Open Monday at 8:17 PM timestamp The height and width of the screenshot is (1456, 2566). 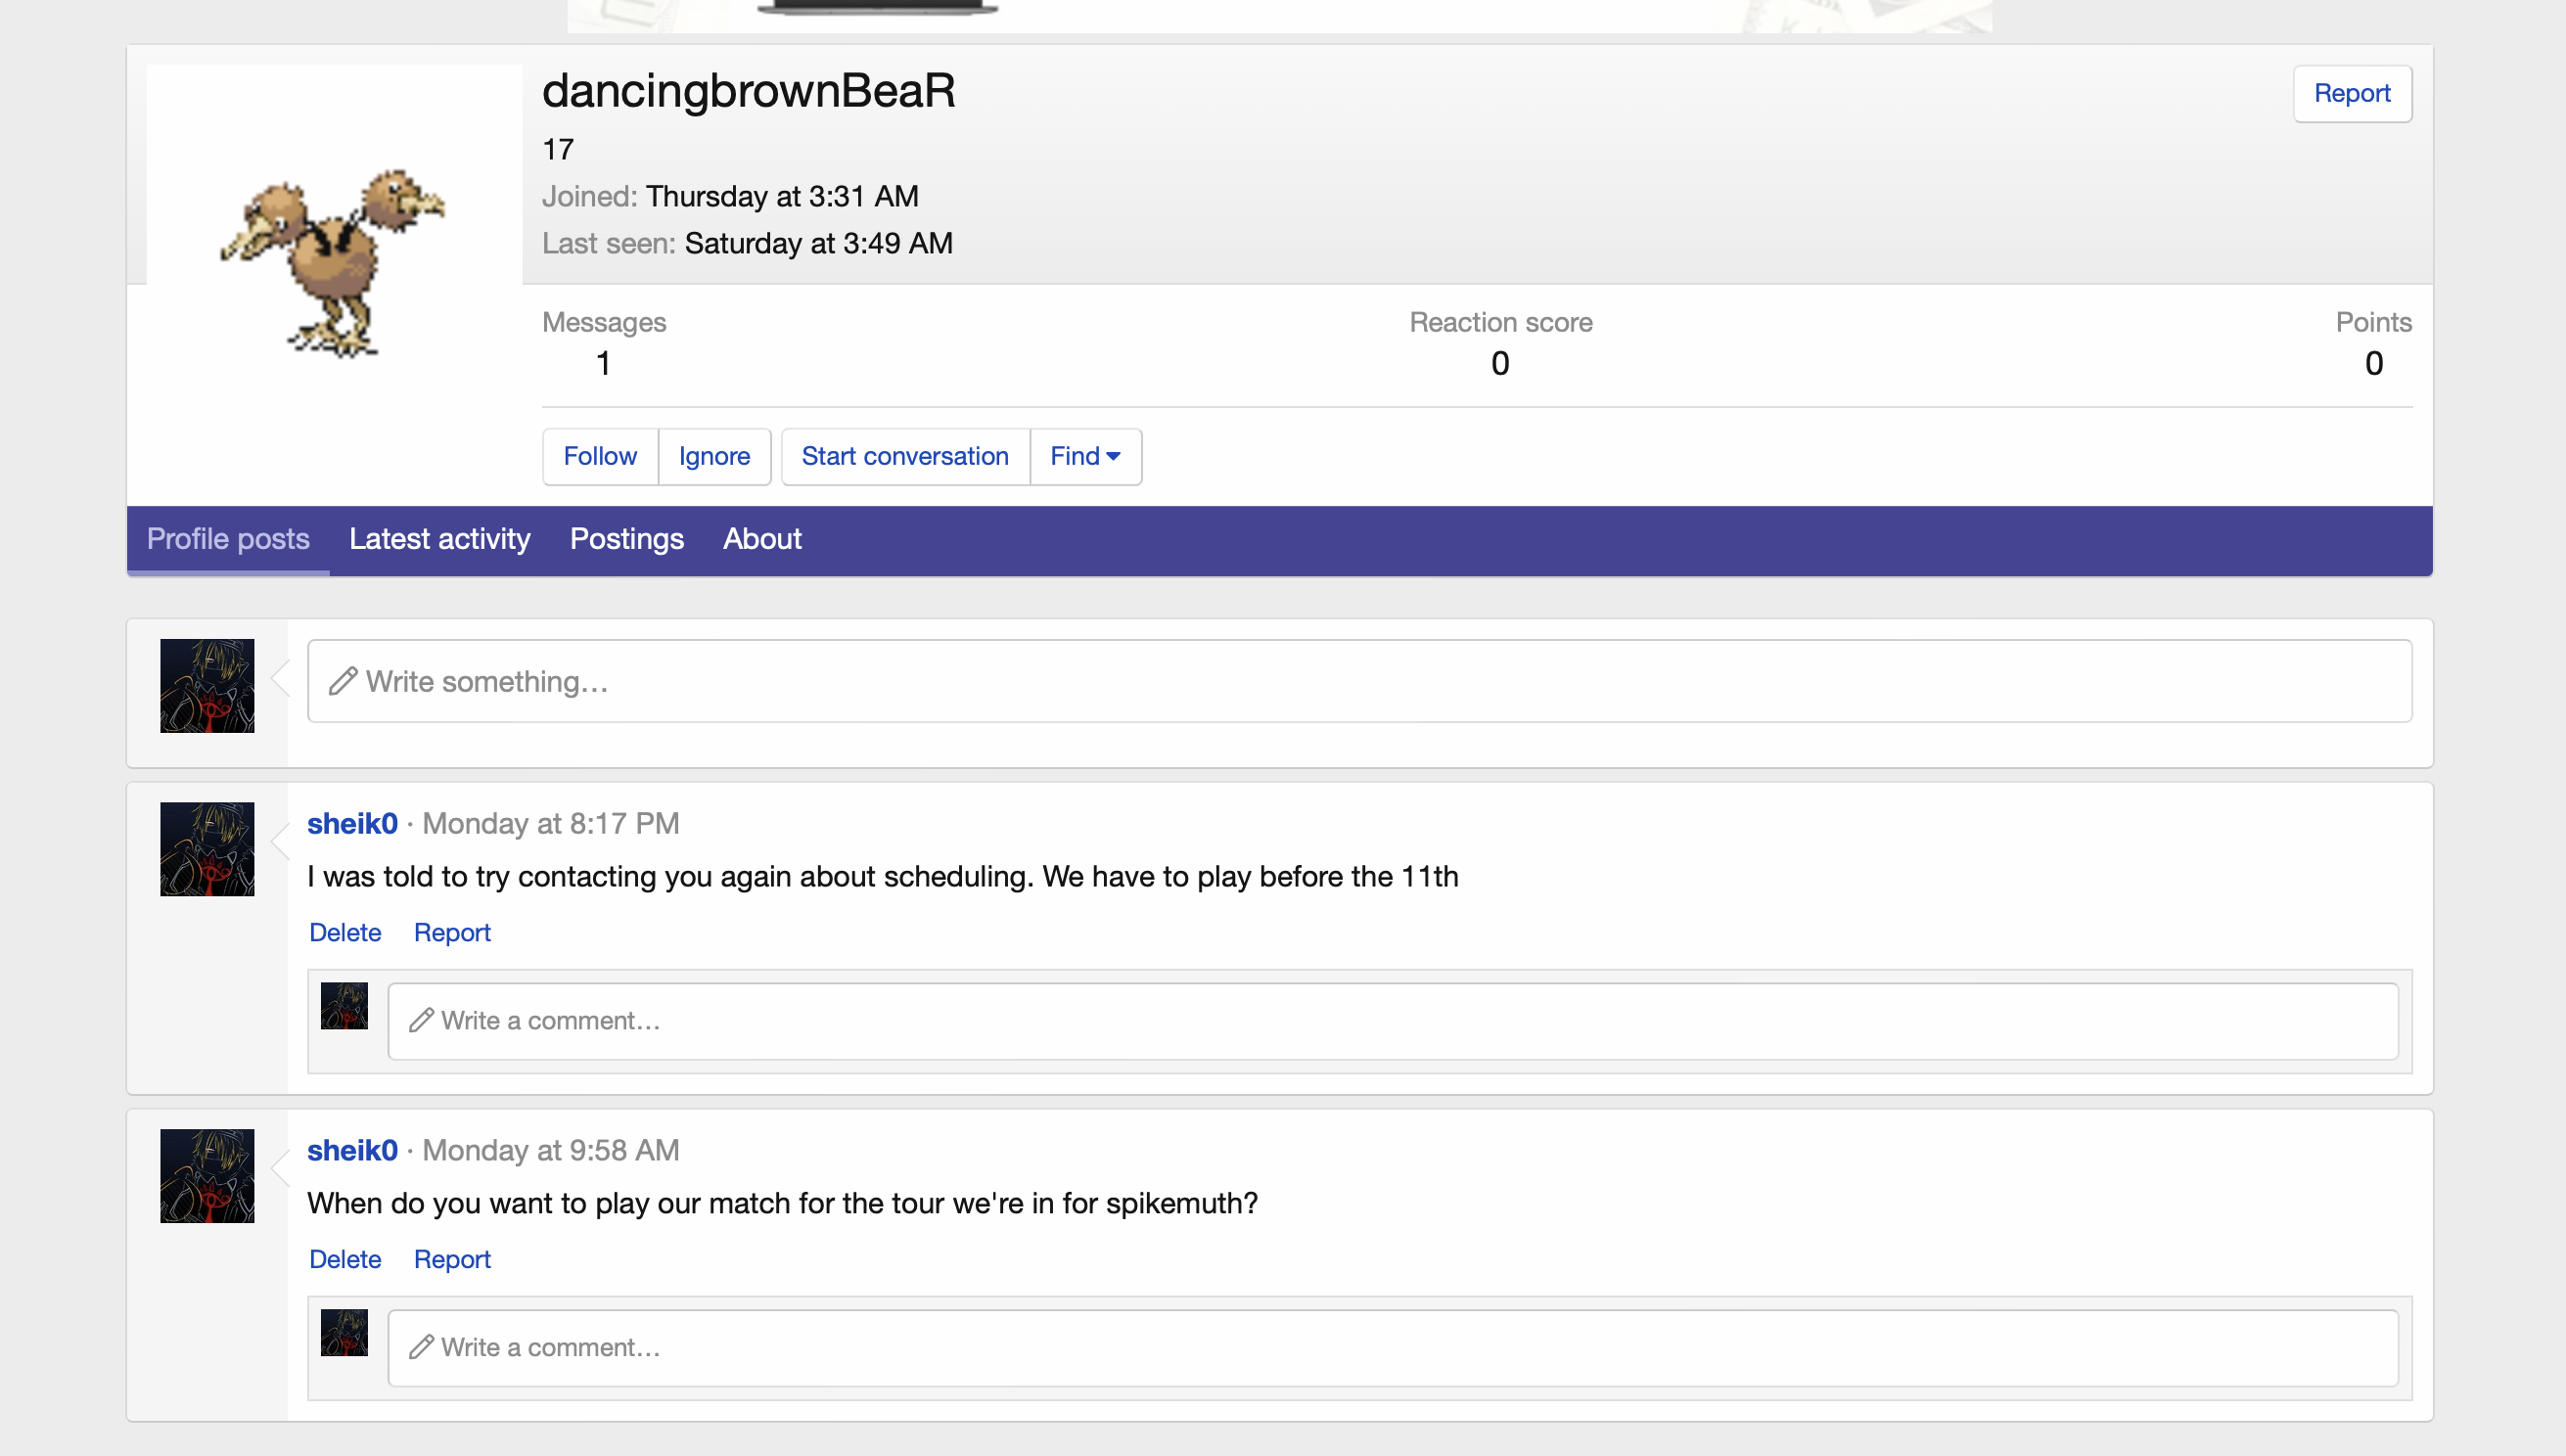coord(551,823)
